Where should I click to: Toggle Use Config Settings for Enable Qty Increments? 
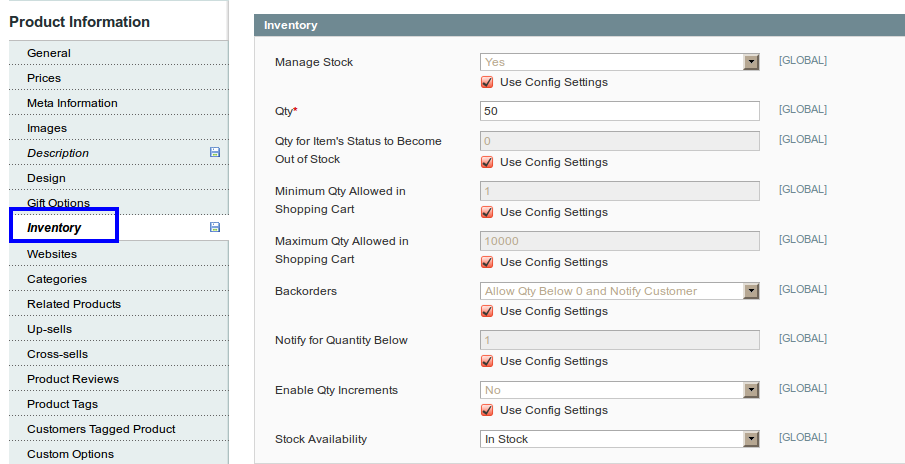[x=487, y=410]
